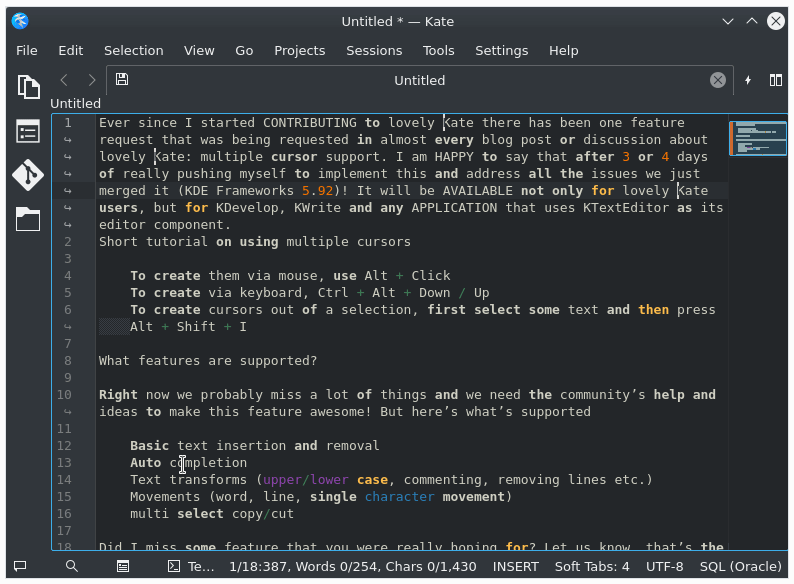Click the split view icon
The width and height of the screenshot is (794, 584).
tap(775, 80)
